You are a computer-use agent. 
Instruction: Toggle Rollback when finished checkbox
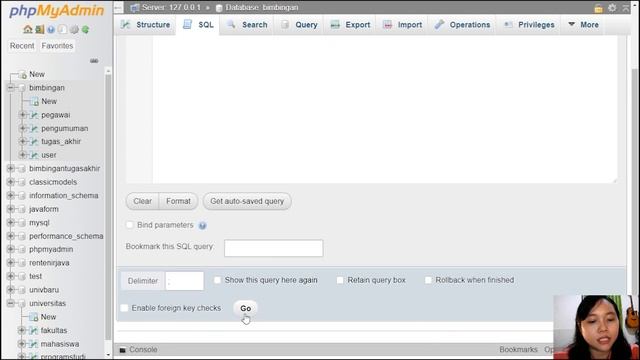428,280
